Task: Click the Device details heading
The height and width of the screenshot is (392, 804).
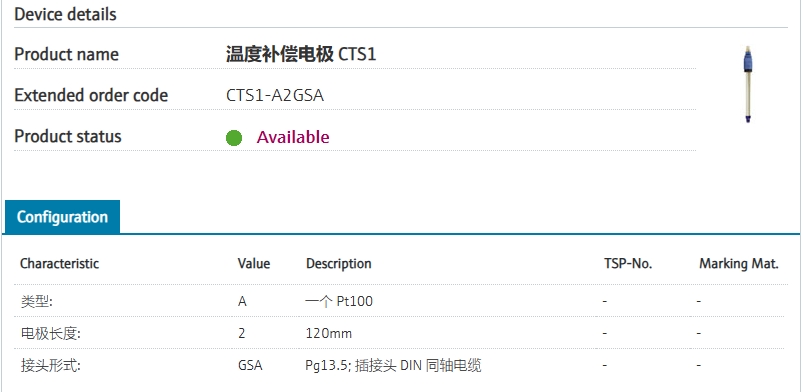Action: point(66,14)
